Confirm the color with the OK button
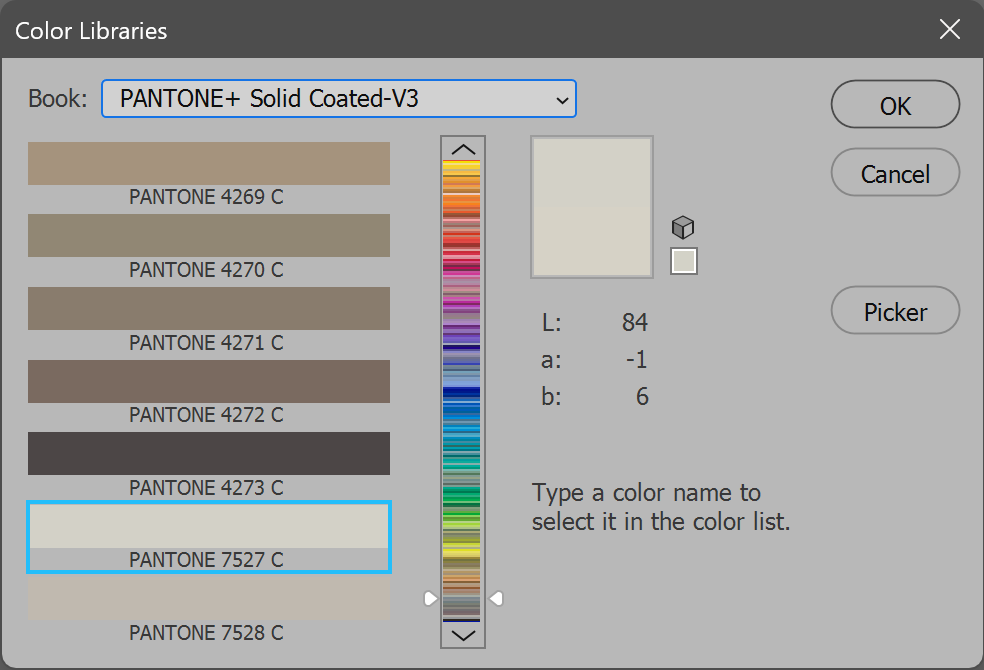Screen dimensions: 984x670 click(x=895, y=105)
